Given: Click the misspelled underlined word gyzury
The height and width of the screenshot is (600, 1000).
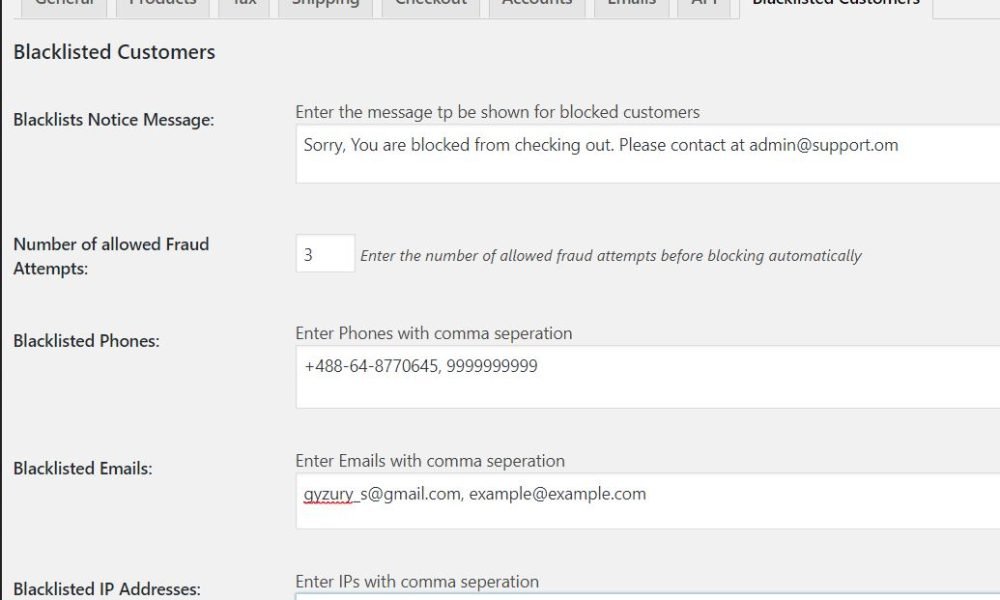Looking at the screenshot, I should click(328, 494).
